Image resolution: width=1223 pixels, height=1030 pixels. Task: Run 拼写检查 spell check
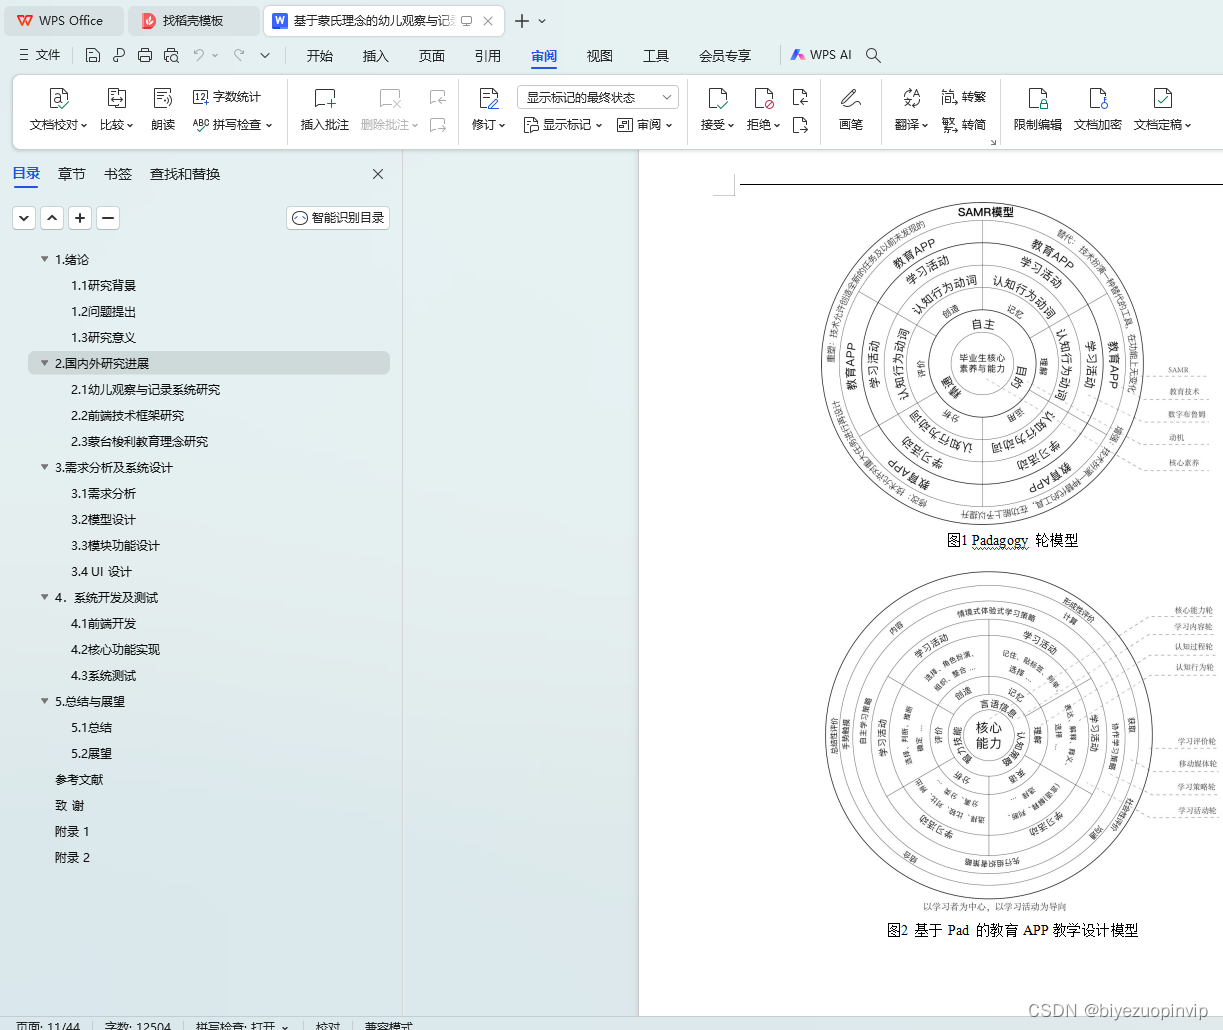click(x=232, y=125)
